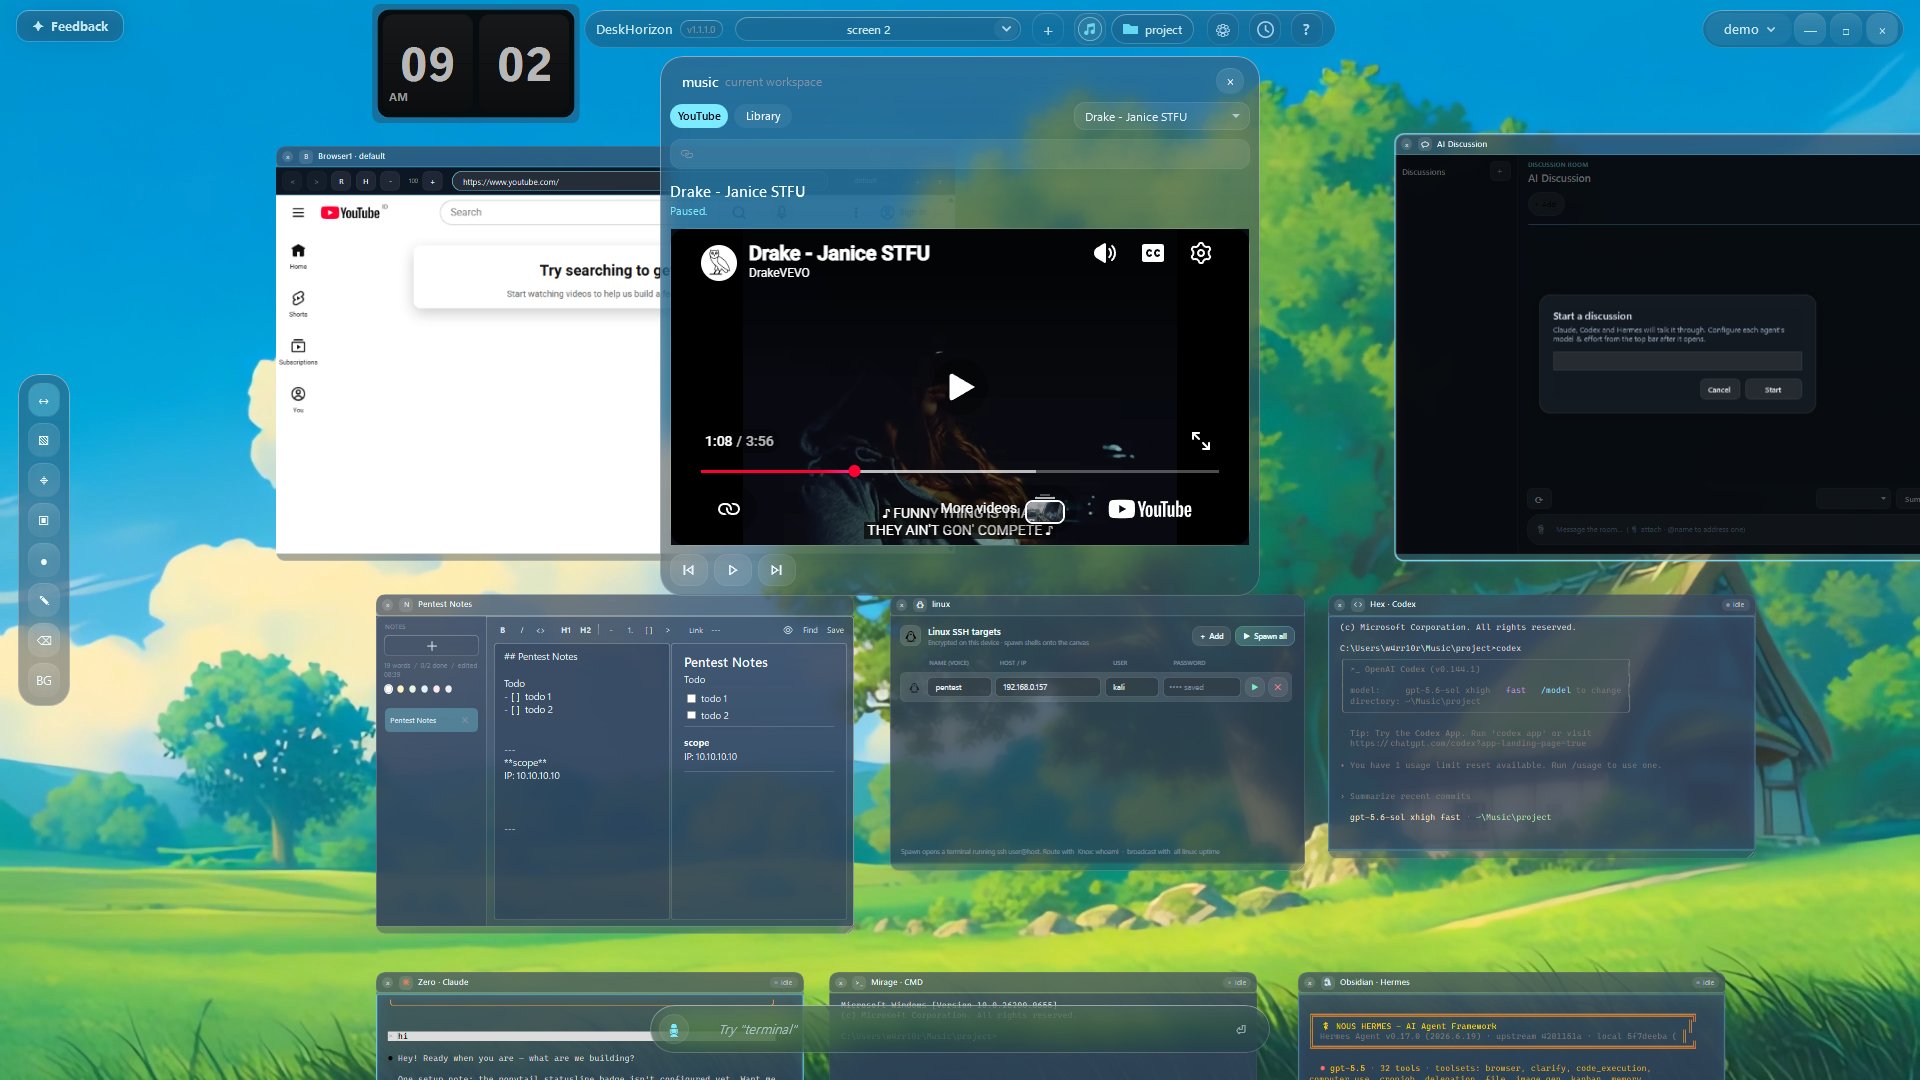
Task: Pick the first white note color dot
Action: click(x=389, y=689)
